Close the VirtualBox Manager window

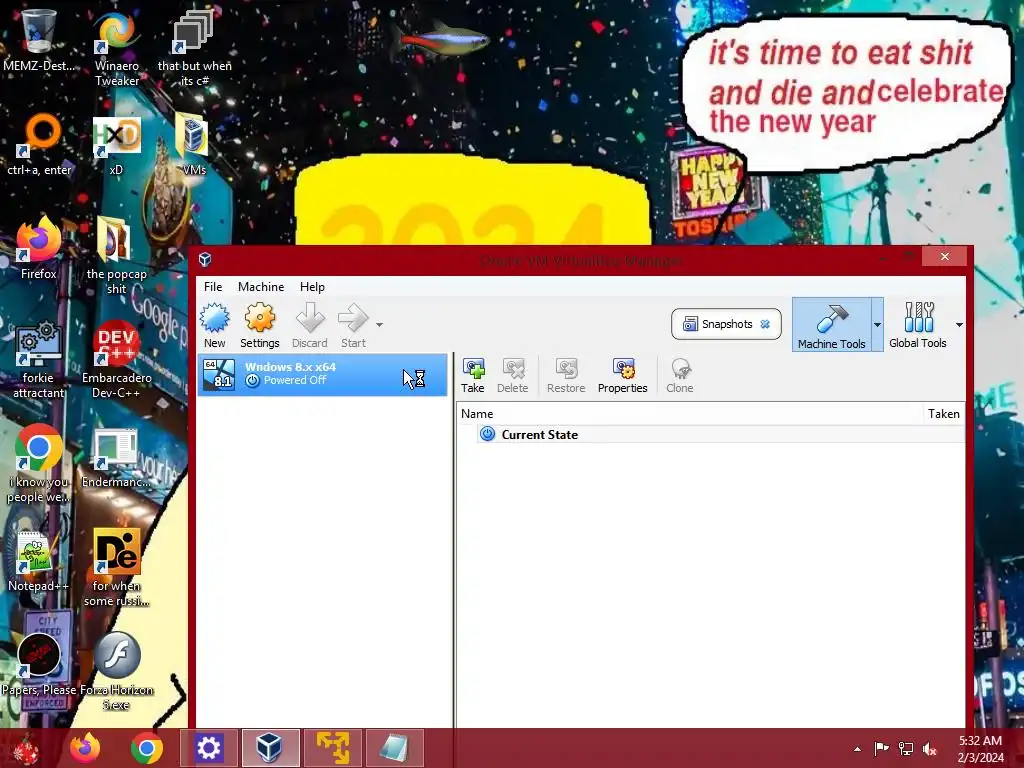point(944,257)
